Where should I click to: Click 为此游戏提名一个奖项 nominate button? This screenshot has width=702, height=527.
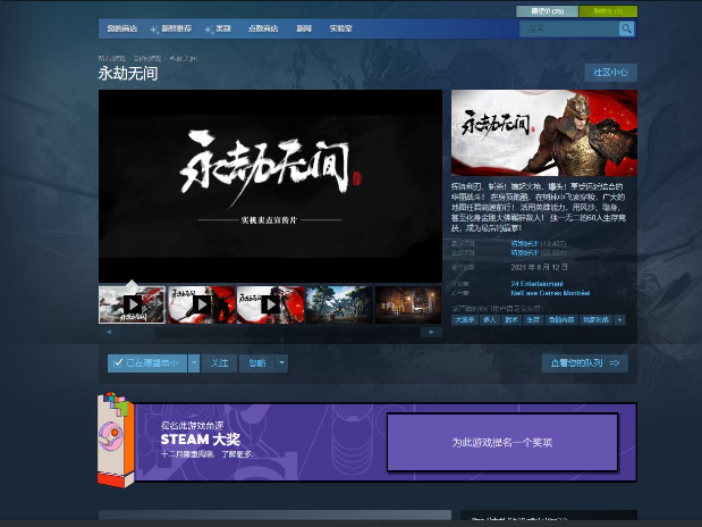pyautogui.click(x=502, y=442)
